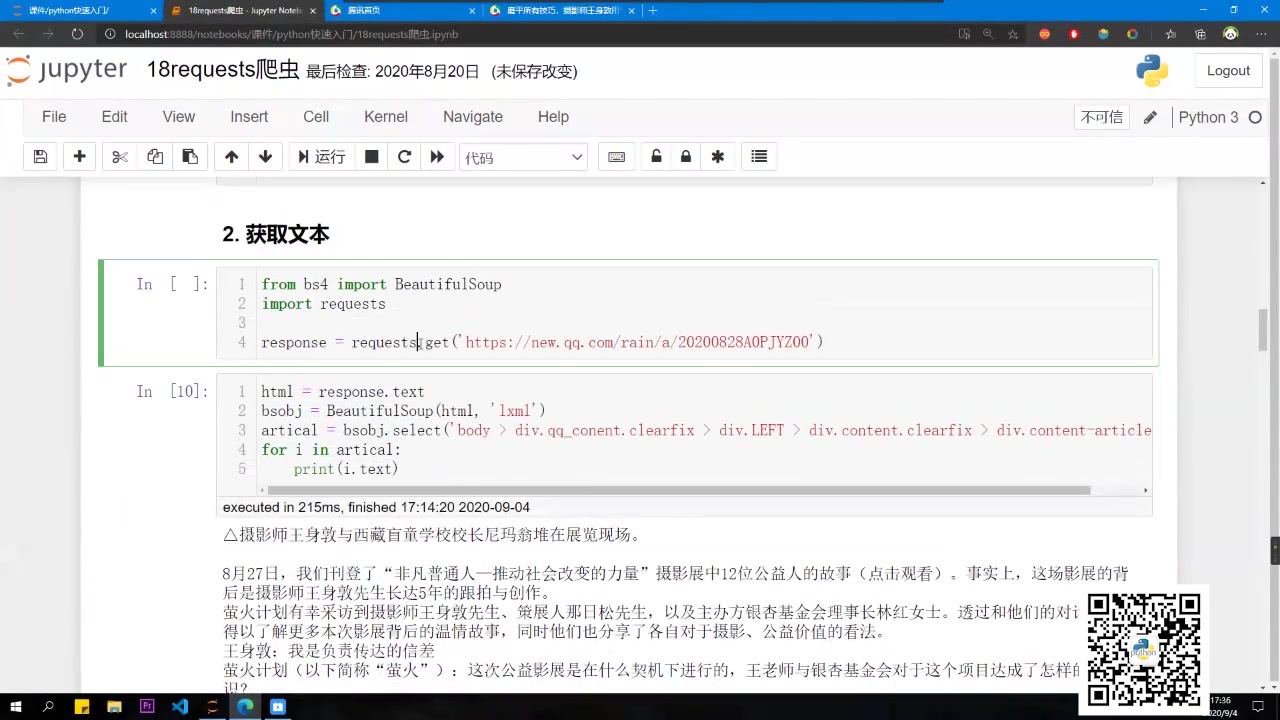Cut selected cells using the scissors icon
1280x720 pixels.
click(x=119, y=157)
